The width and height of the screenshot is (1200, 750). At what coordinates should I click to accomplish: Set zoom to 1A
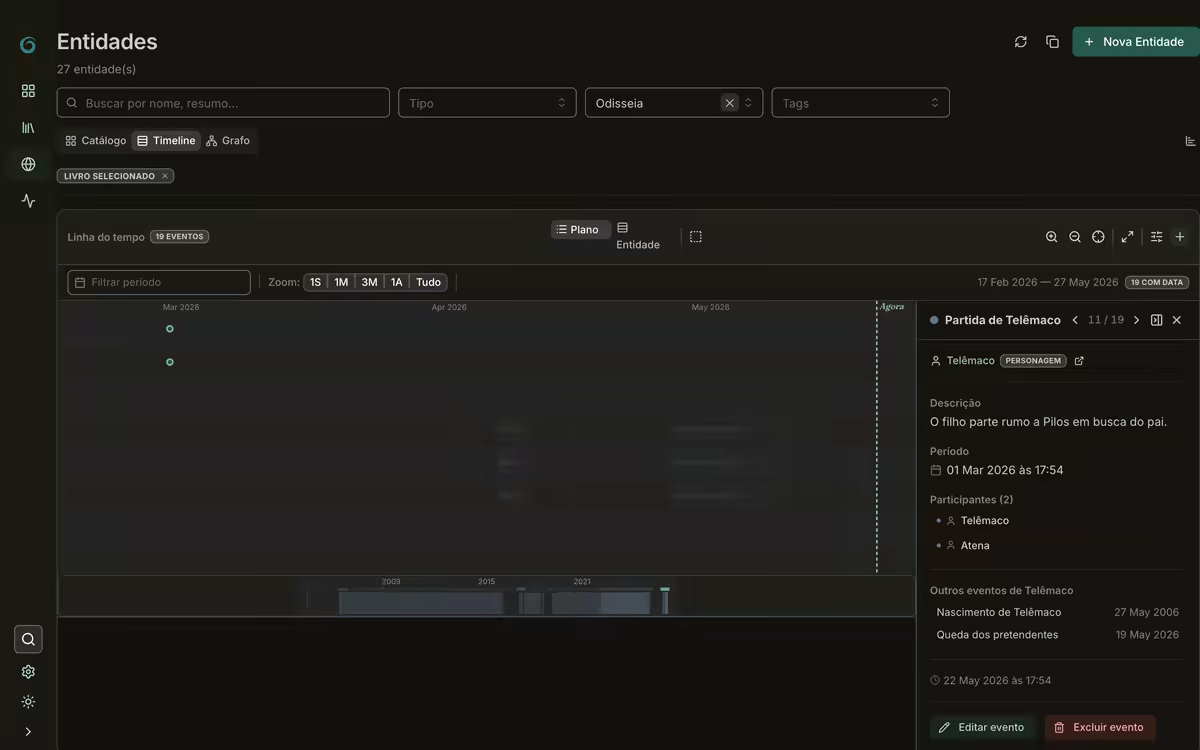click(397, 282)
